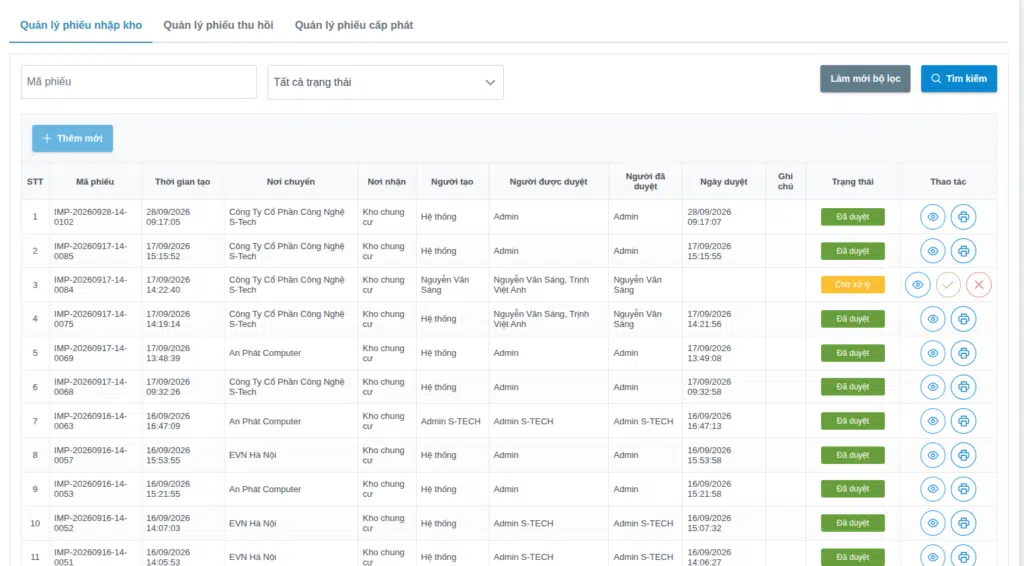The width and height of the screenshot is (1024, 566).
Task: Open the 'Tất cả trạng thái' status dropdown
Action: tap(385, 82)
